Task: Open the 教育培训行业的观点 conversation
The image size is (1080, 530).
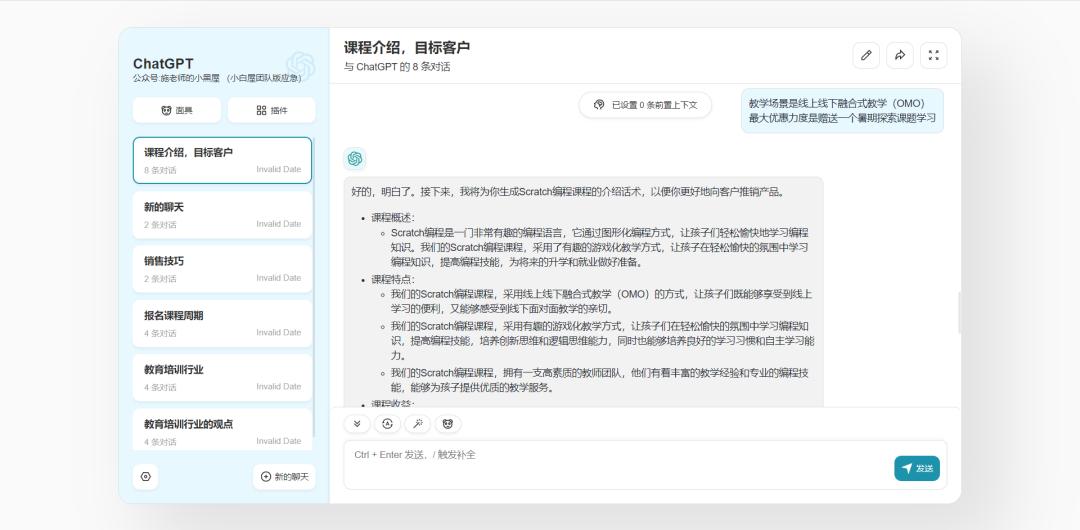Action: [222, 429]
